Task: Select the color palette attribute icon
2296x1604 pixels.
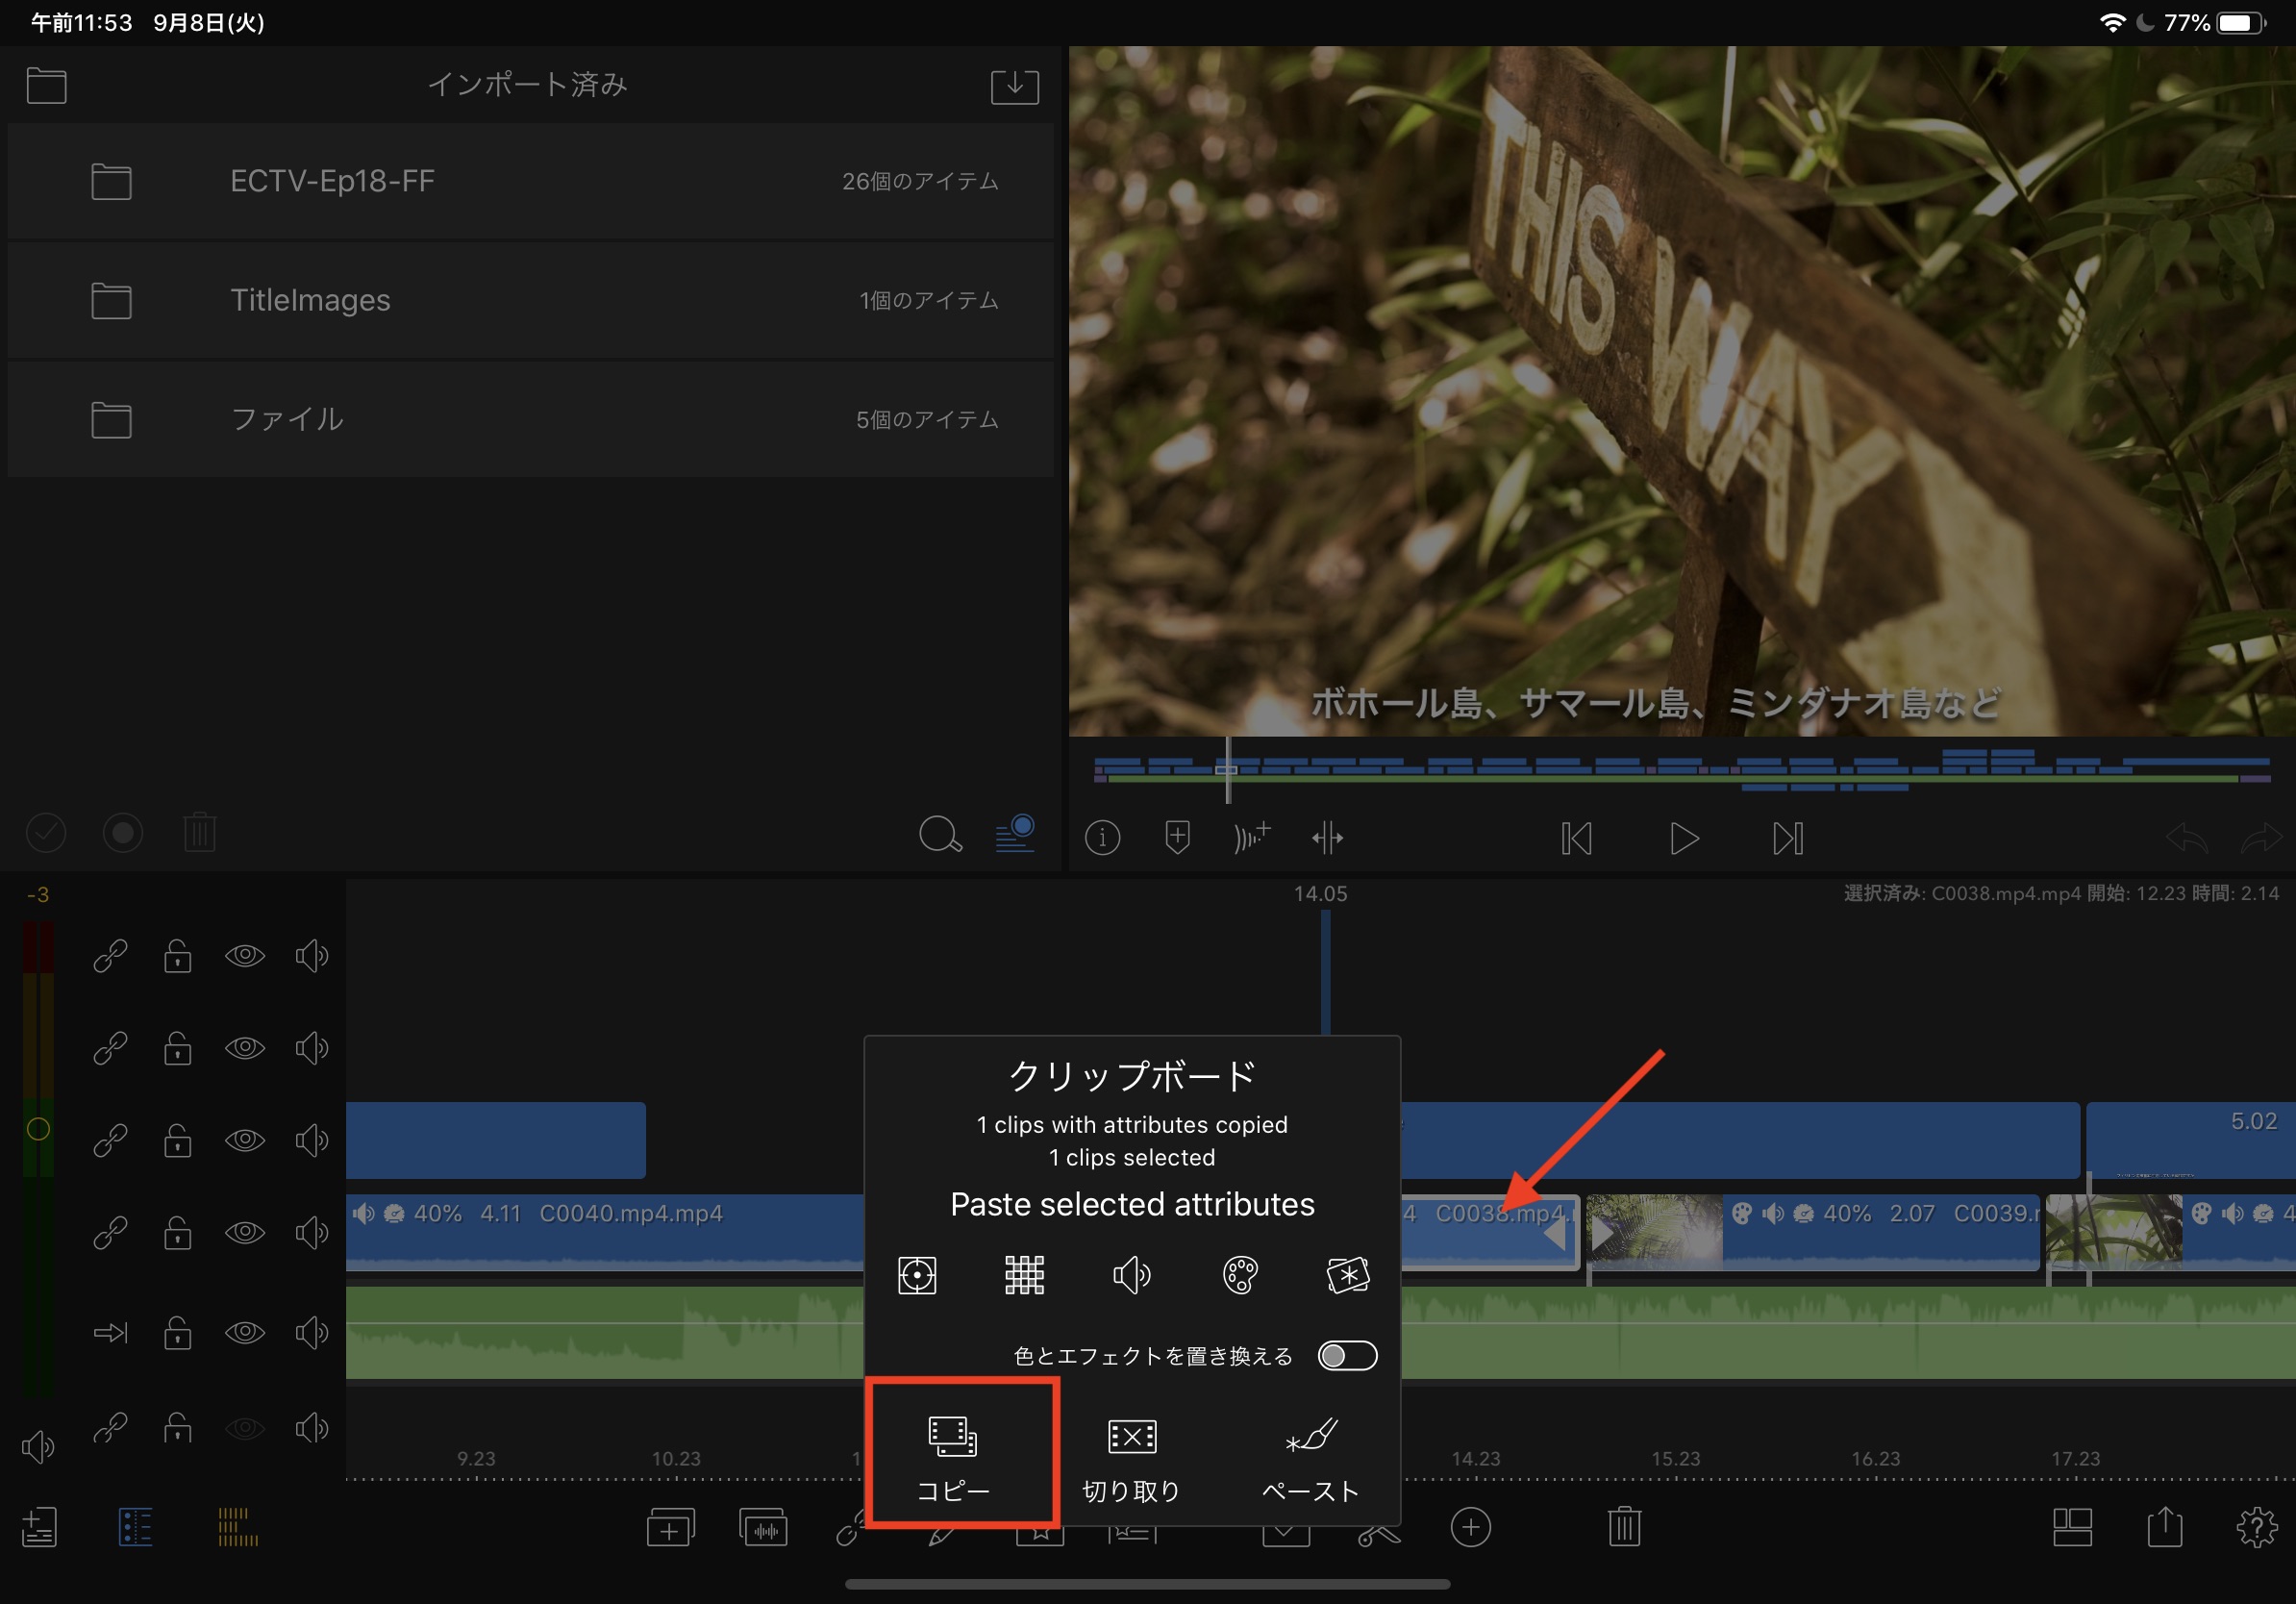Action: point(1239,1275)
